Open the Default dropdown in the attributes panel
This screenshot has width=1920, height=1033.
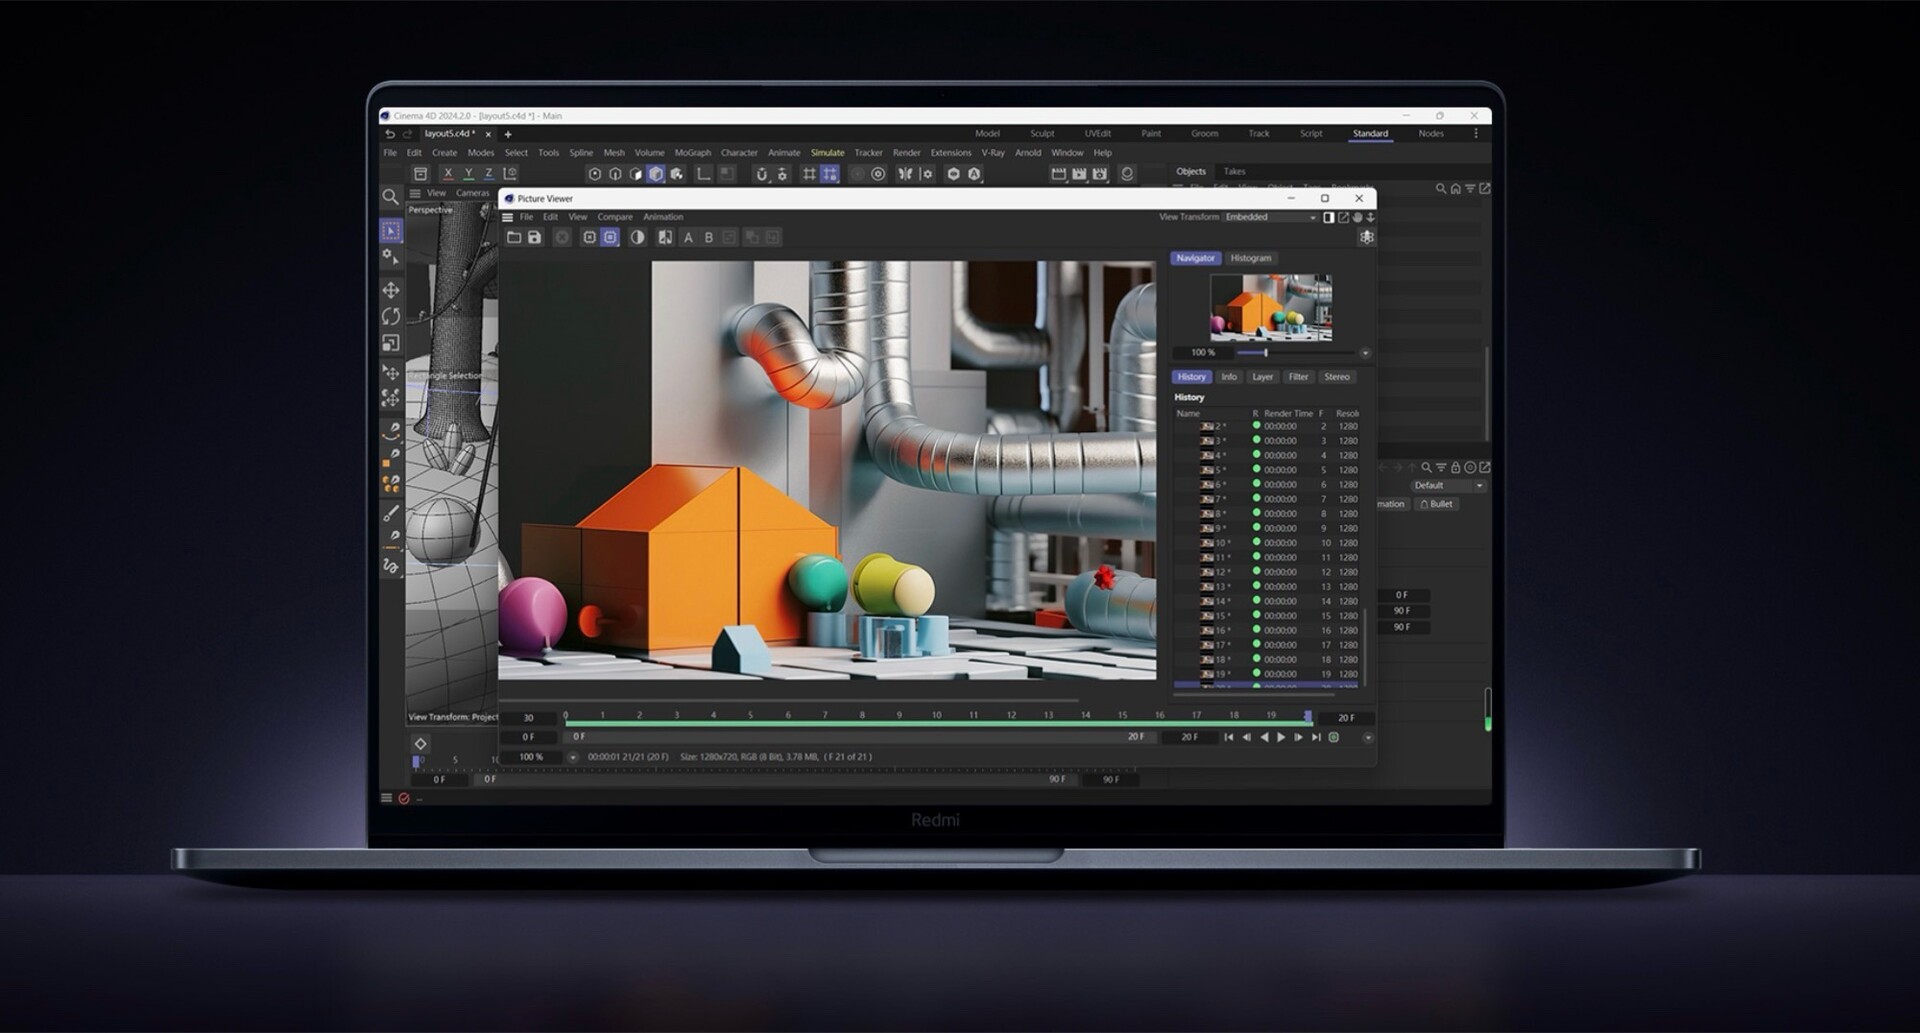[1448, 485]
